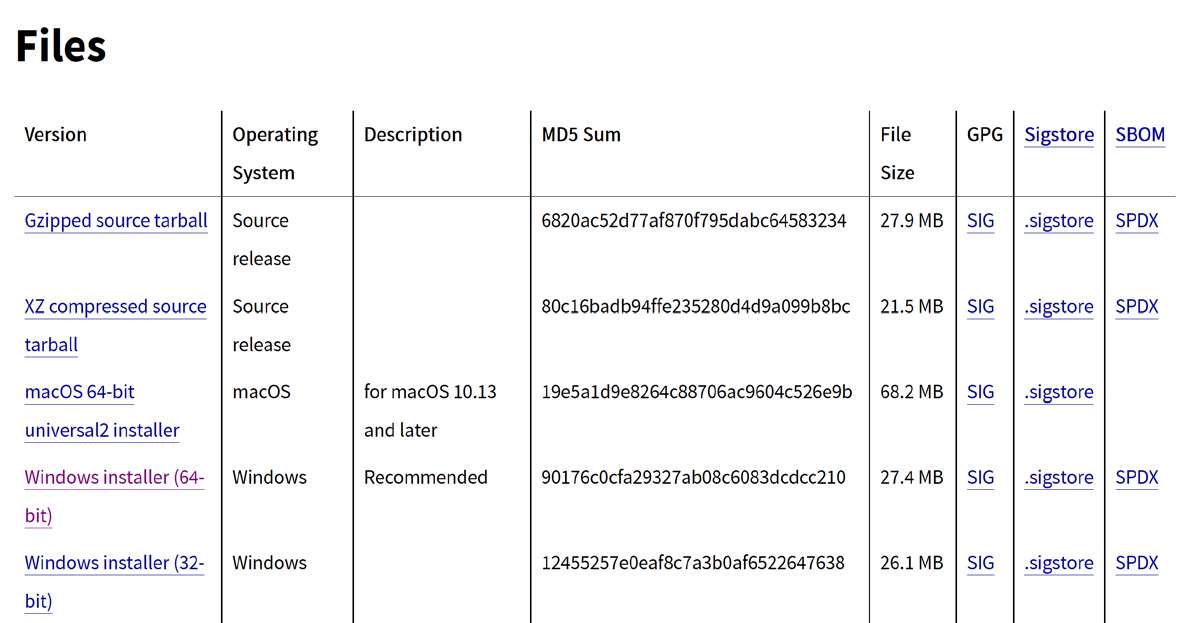Open the Windows installer (32-bit) link
This screenshot has width=1178, height=623.
click(x=114, y=564)
